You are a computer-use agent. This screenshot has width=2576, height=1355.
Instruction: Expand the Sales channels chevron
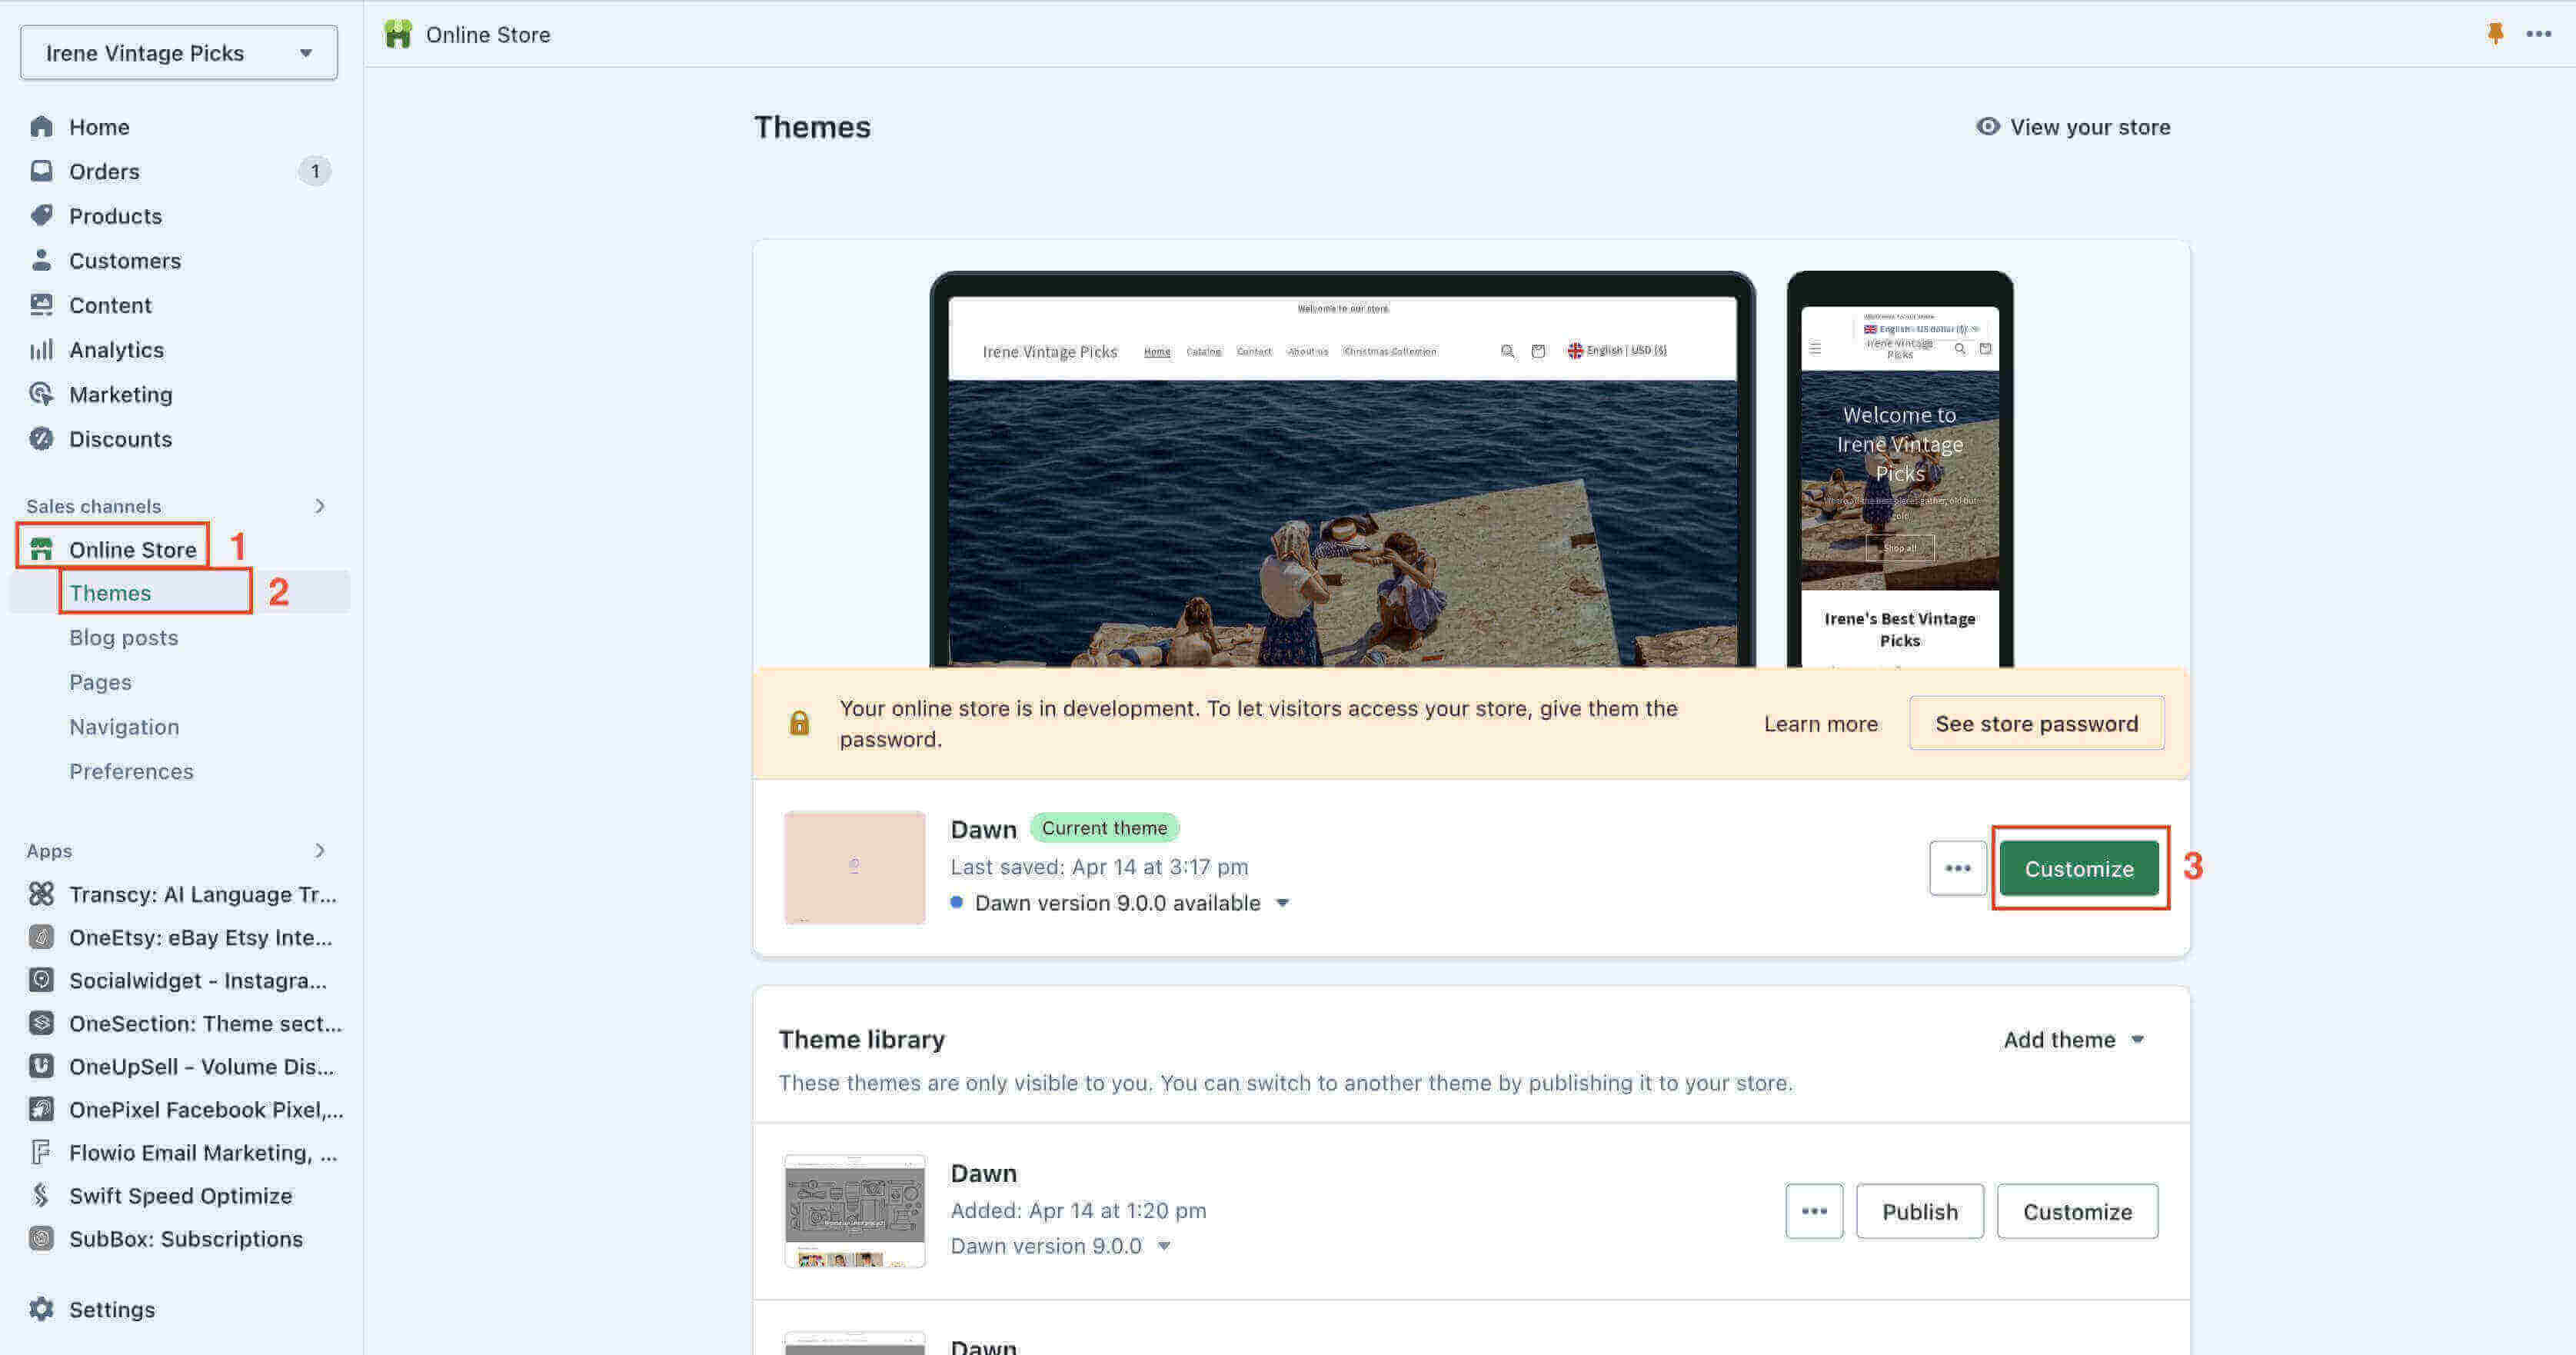(320, 506)
